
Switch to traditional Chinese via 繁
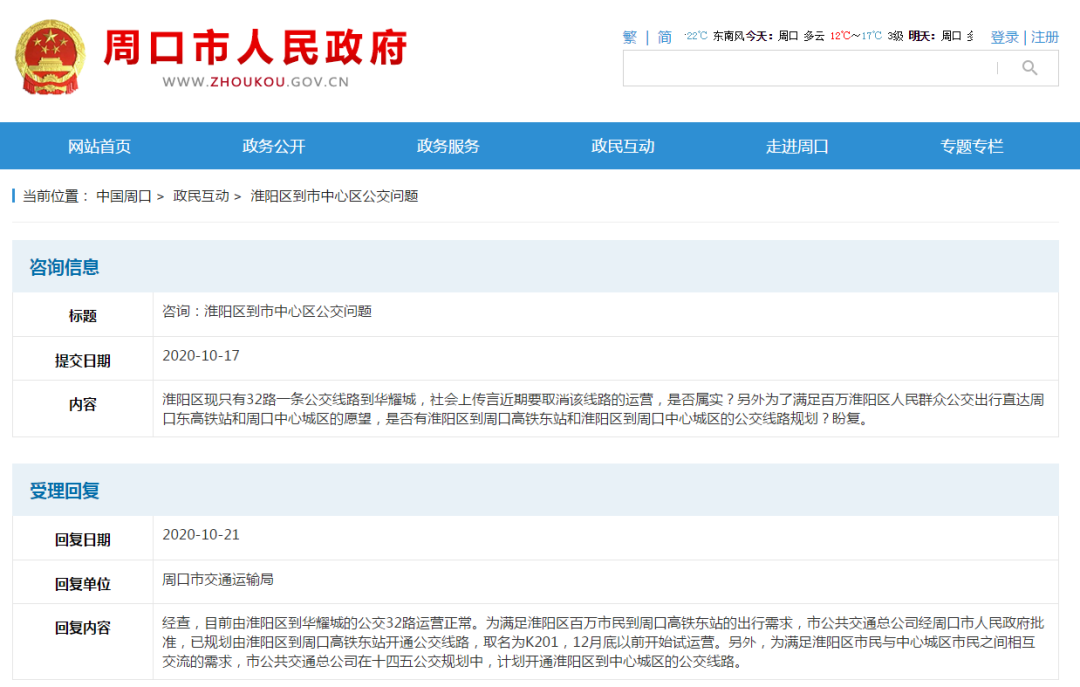[630, 37]
